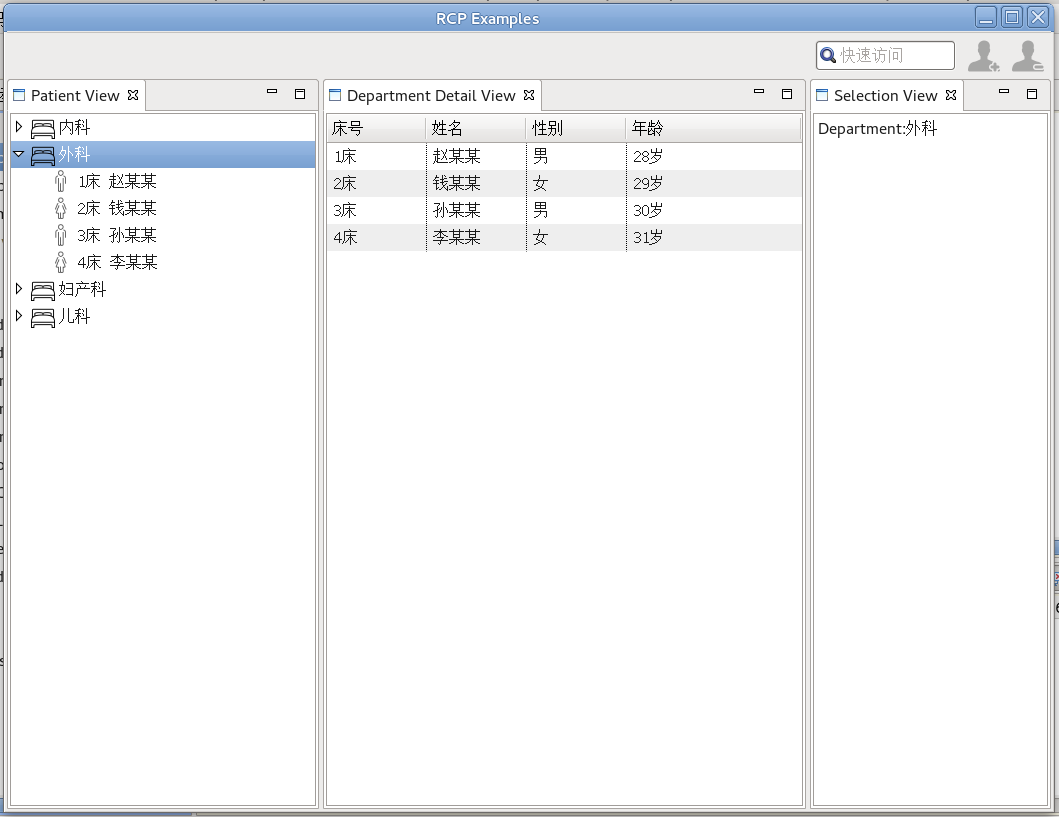Select tree item 1床 赵某某
This screenshot has height=817, width=1059.
click(x=118, y=182)
